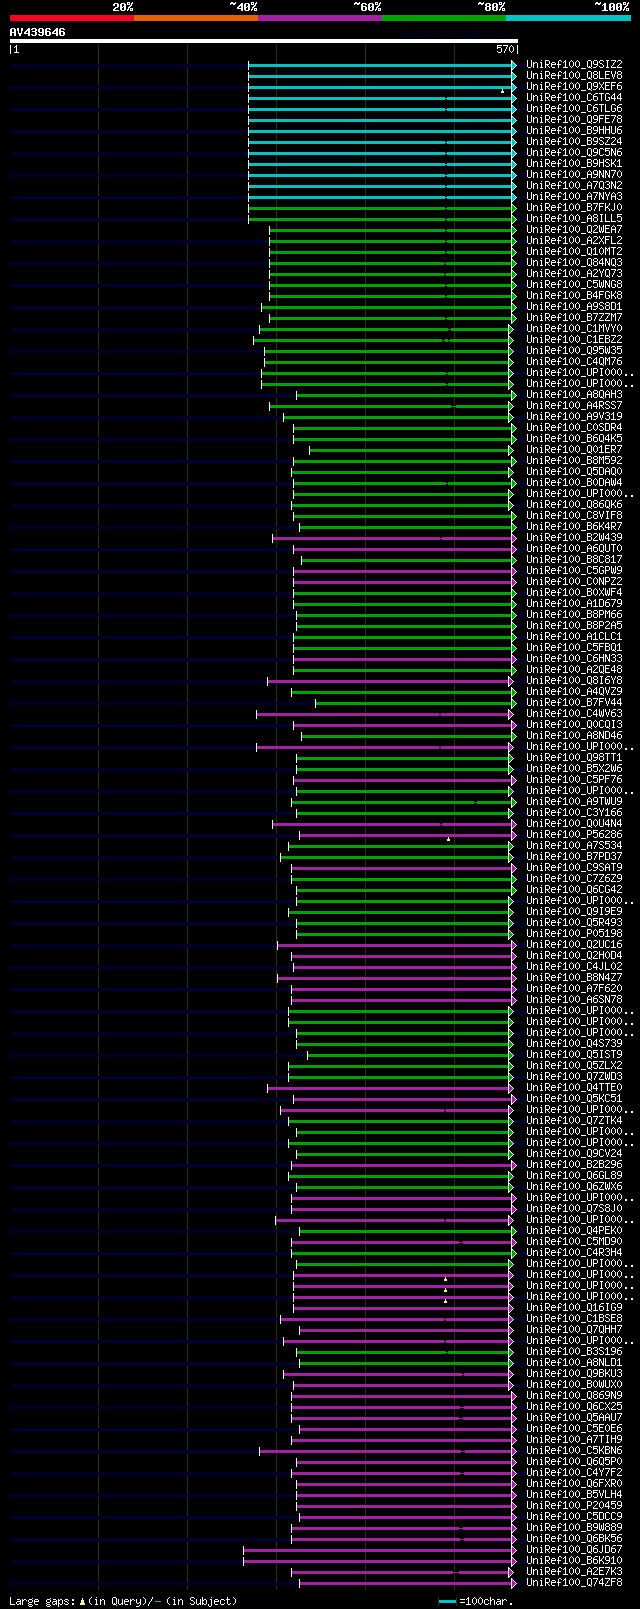
Task: Open the UniRef100_C6TG44 entry
Action: (574, 98)
